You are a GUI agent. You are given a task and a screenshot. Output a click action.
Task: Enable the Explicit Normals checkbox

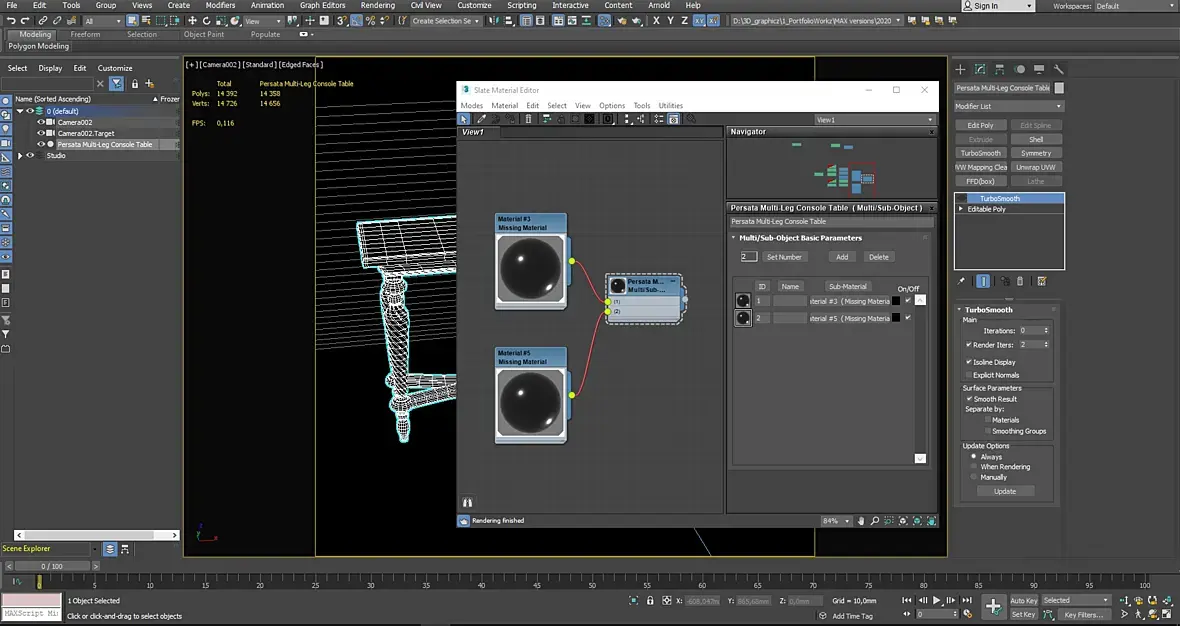pyautogui.click(x=969, y=375)
